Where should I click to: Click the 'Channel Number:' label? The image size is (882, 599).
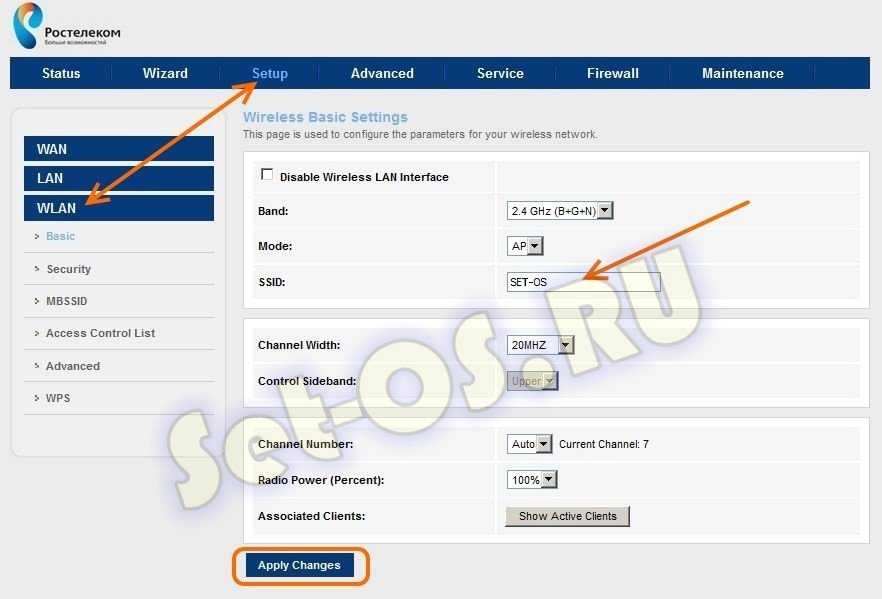(x=305, y=444)
